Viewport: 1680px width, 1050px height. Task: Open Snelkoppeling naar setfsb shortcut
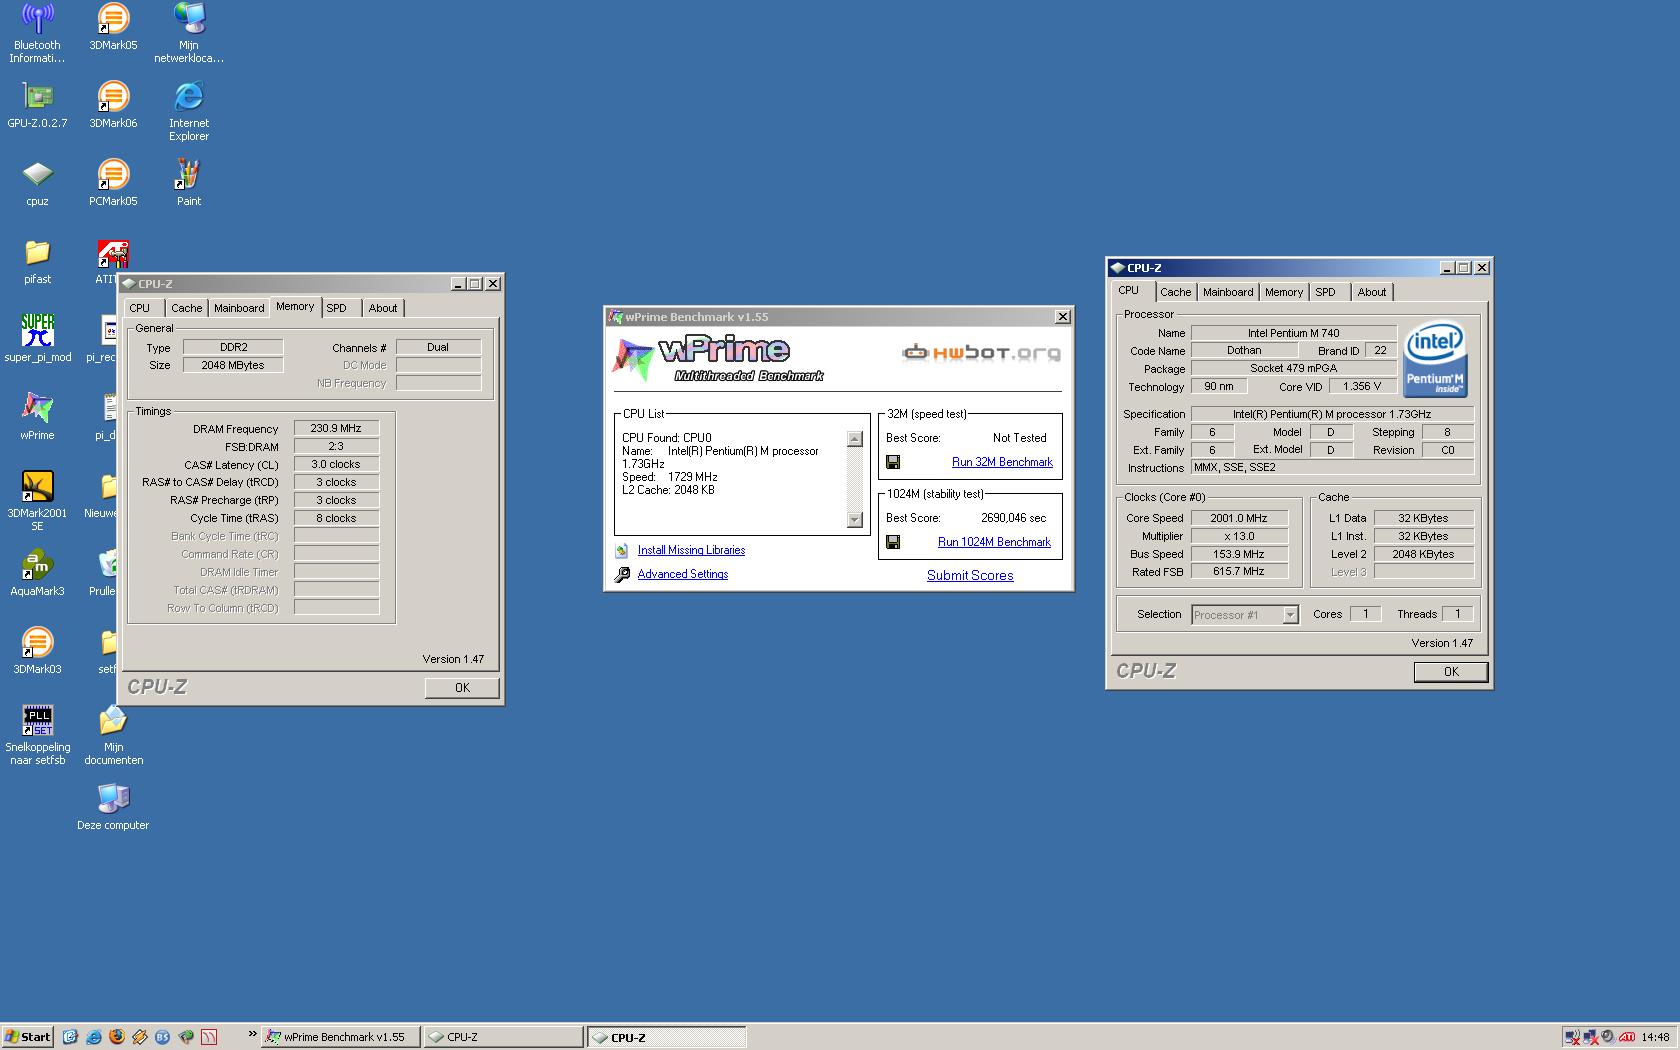click(x=37, y=735)
